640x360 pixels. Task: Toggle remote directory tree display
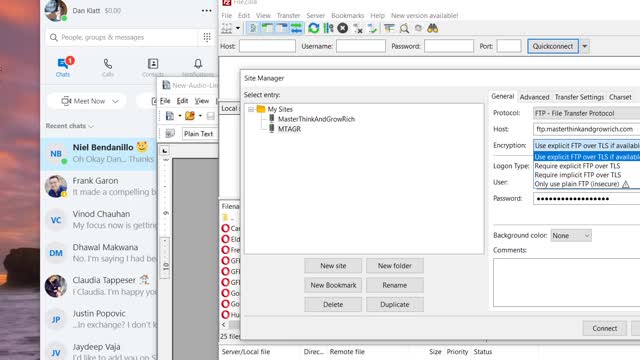point(282,28)
